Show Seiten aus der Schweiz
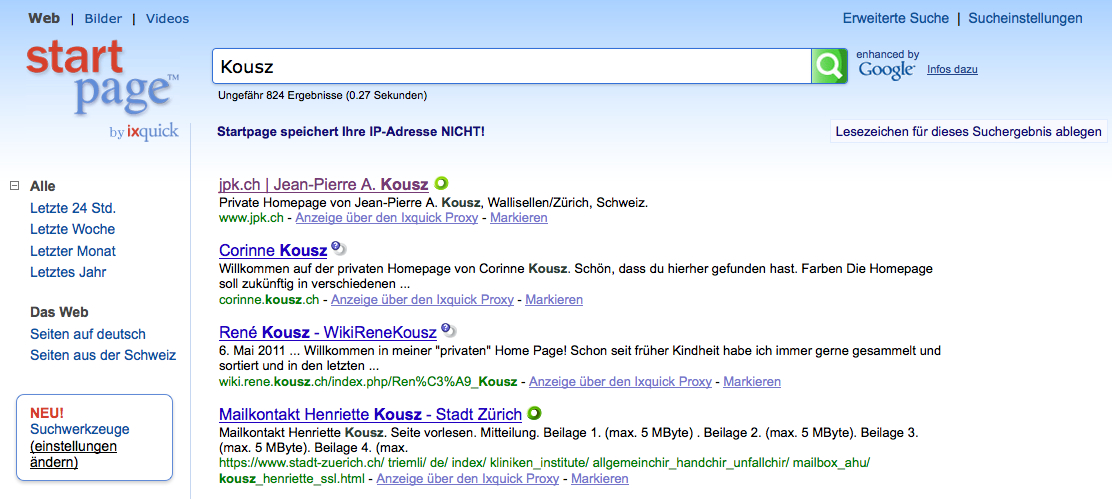This screenshot has width=1112, height=499. tap(103, 355)
